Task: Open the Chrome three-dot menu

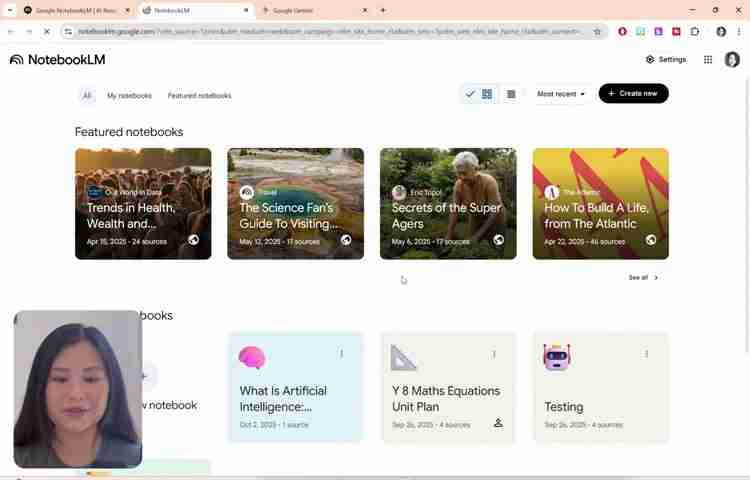Action: [739, 32]
